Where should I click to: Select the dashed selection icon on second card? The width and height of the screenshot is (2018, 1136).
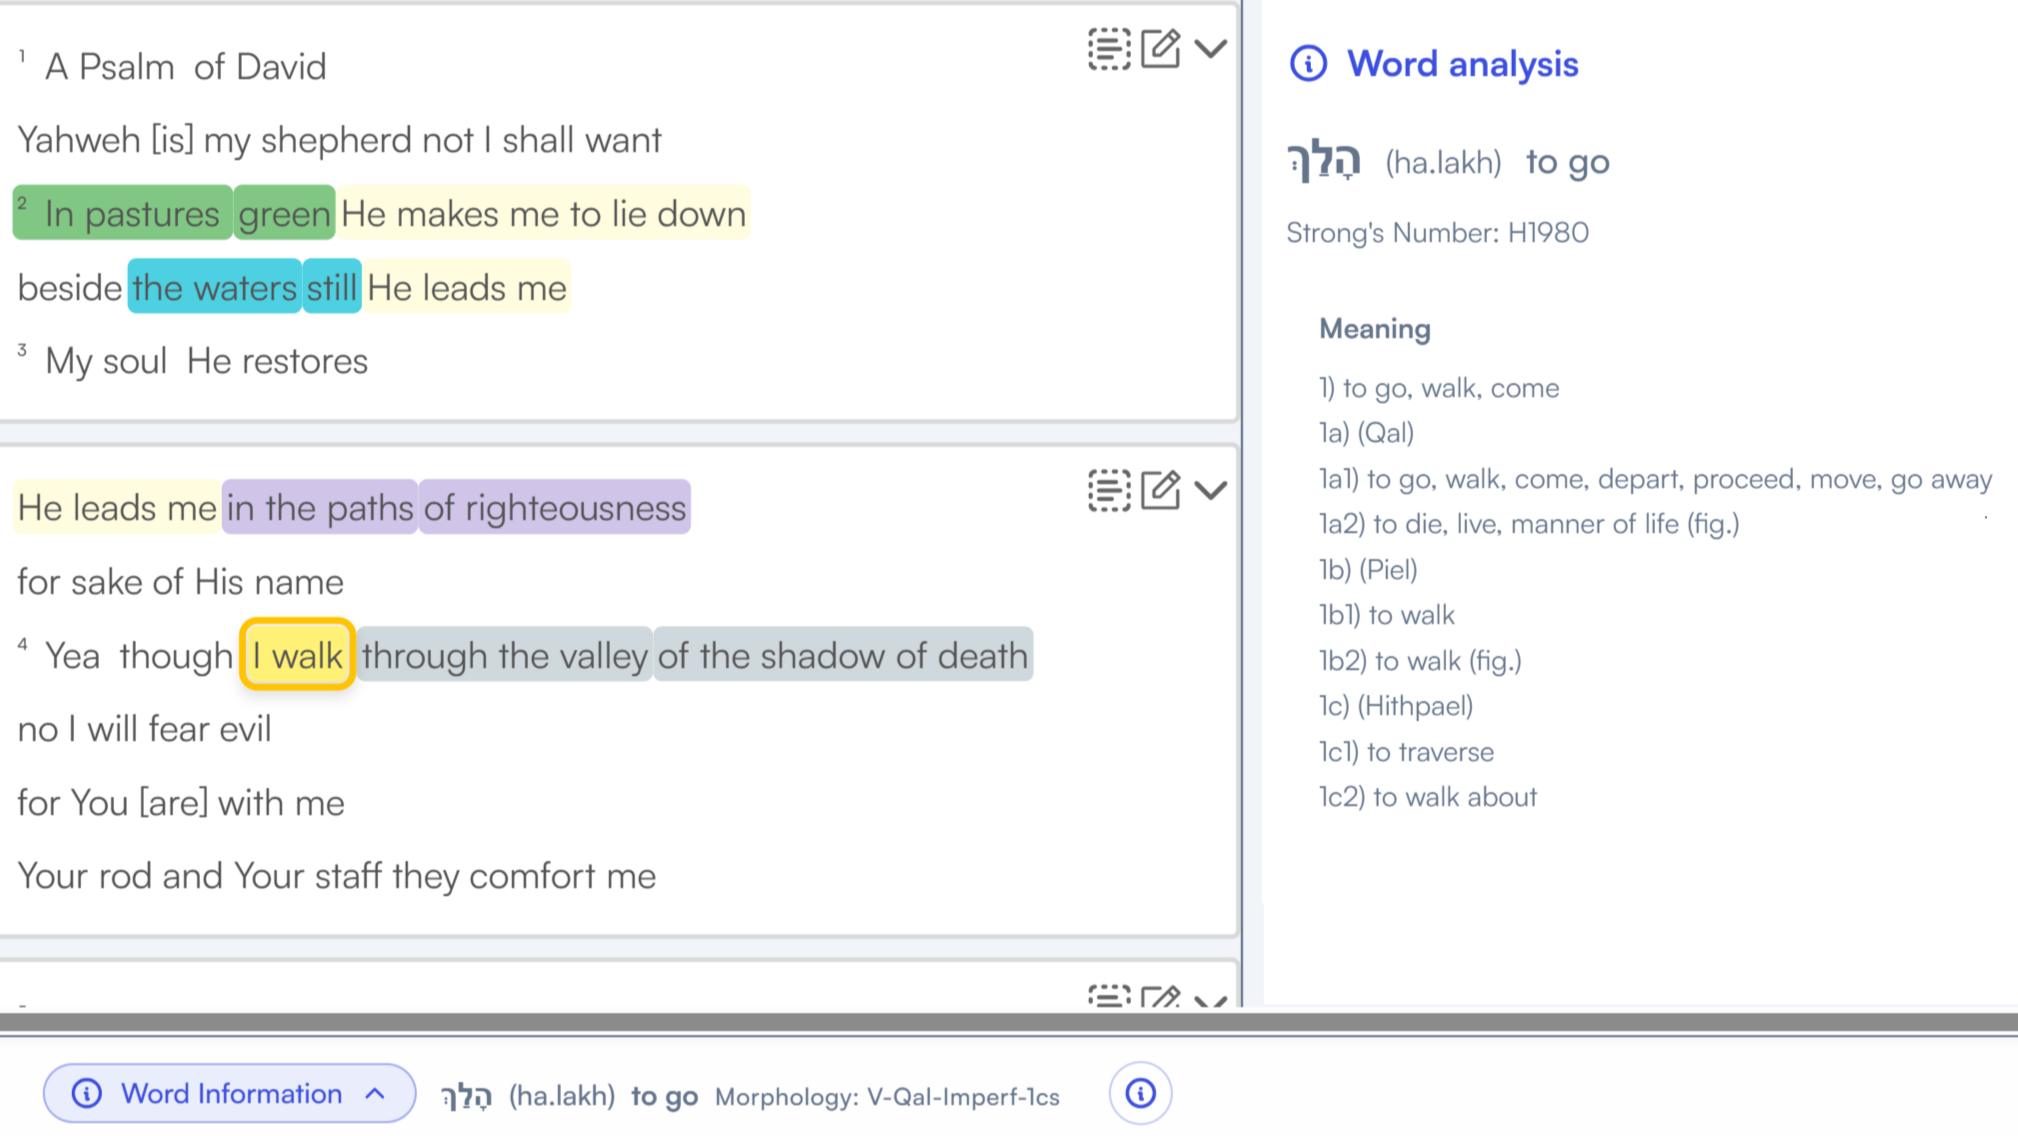(x=1108, y=490)
